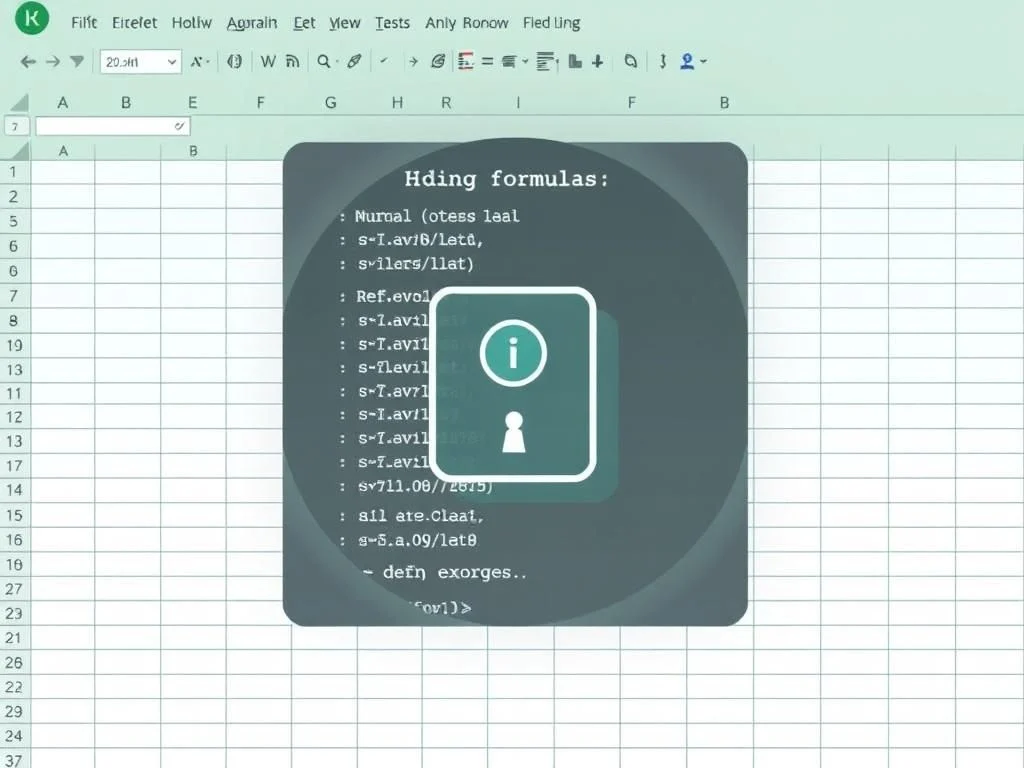Viewport: 1024px width, 768px height.
Task: Open the Tests menu
Action: pos(392,23)
